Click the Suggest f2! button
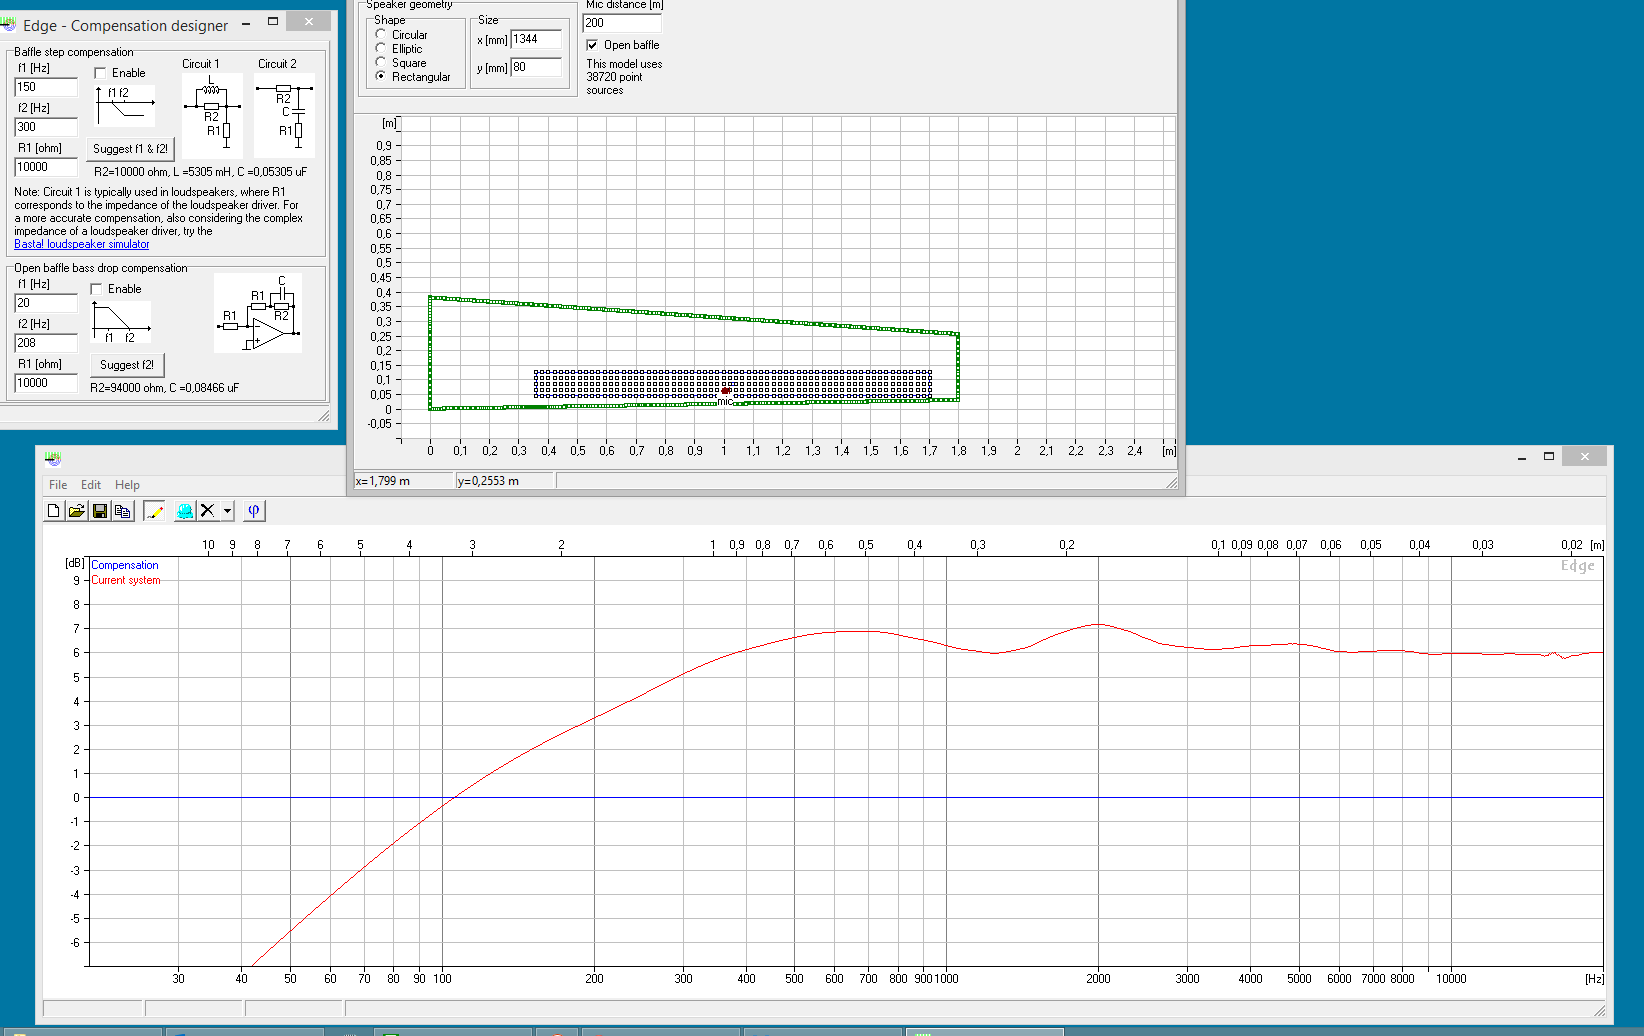Screen dimensions: 1644x1036 point(127,365)
